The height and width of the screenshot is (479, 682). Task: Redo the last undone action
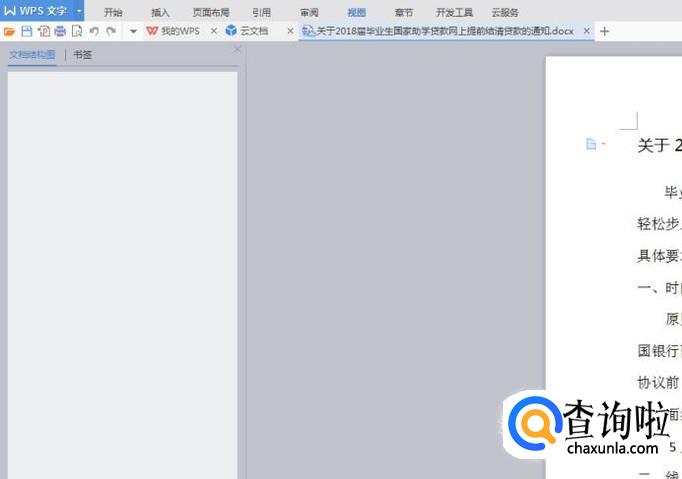coord(111,31)
